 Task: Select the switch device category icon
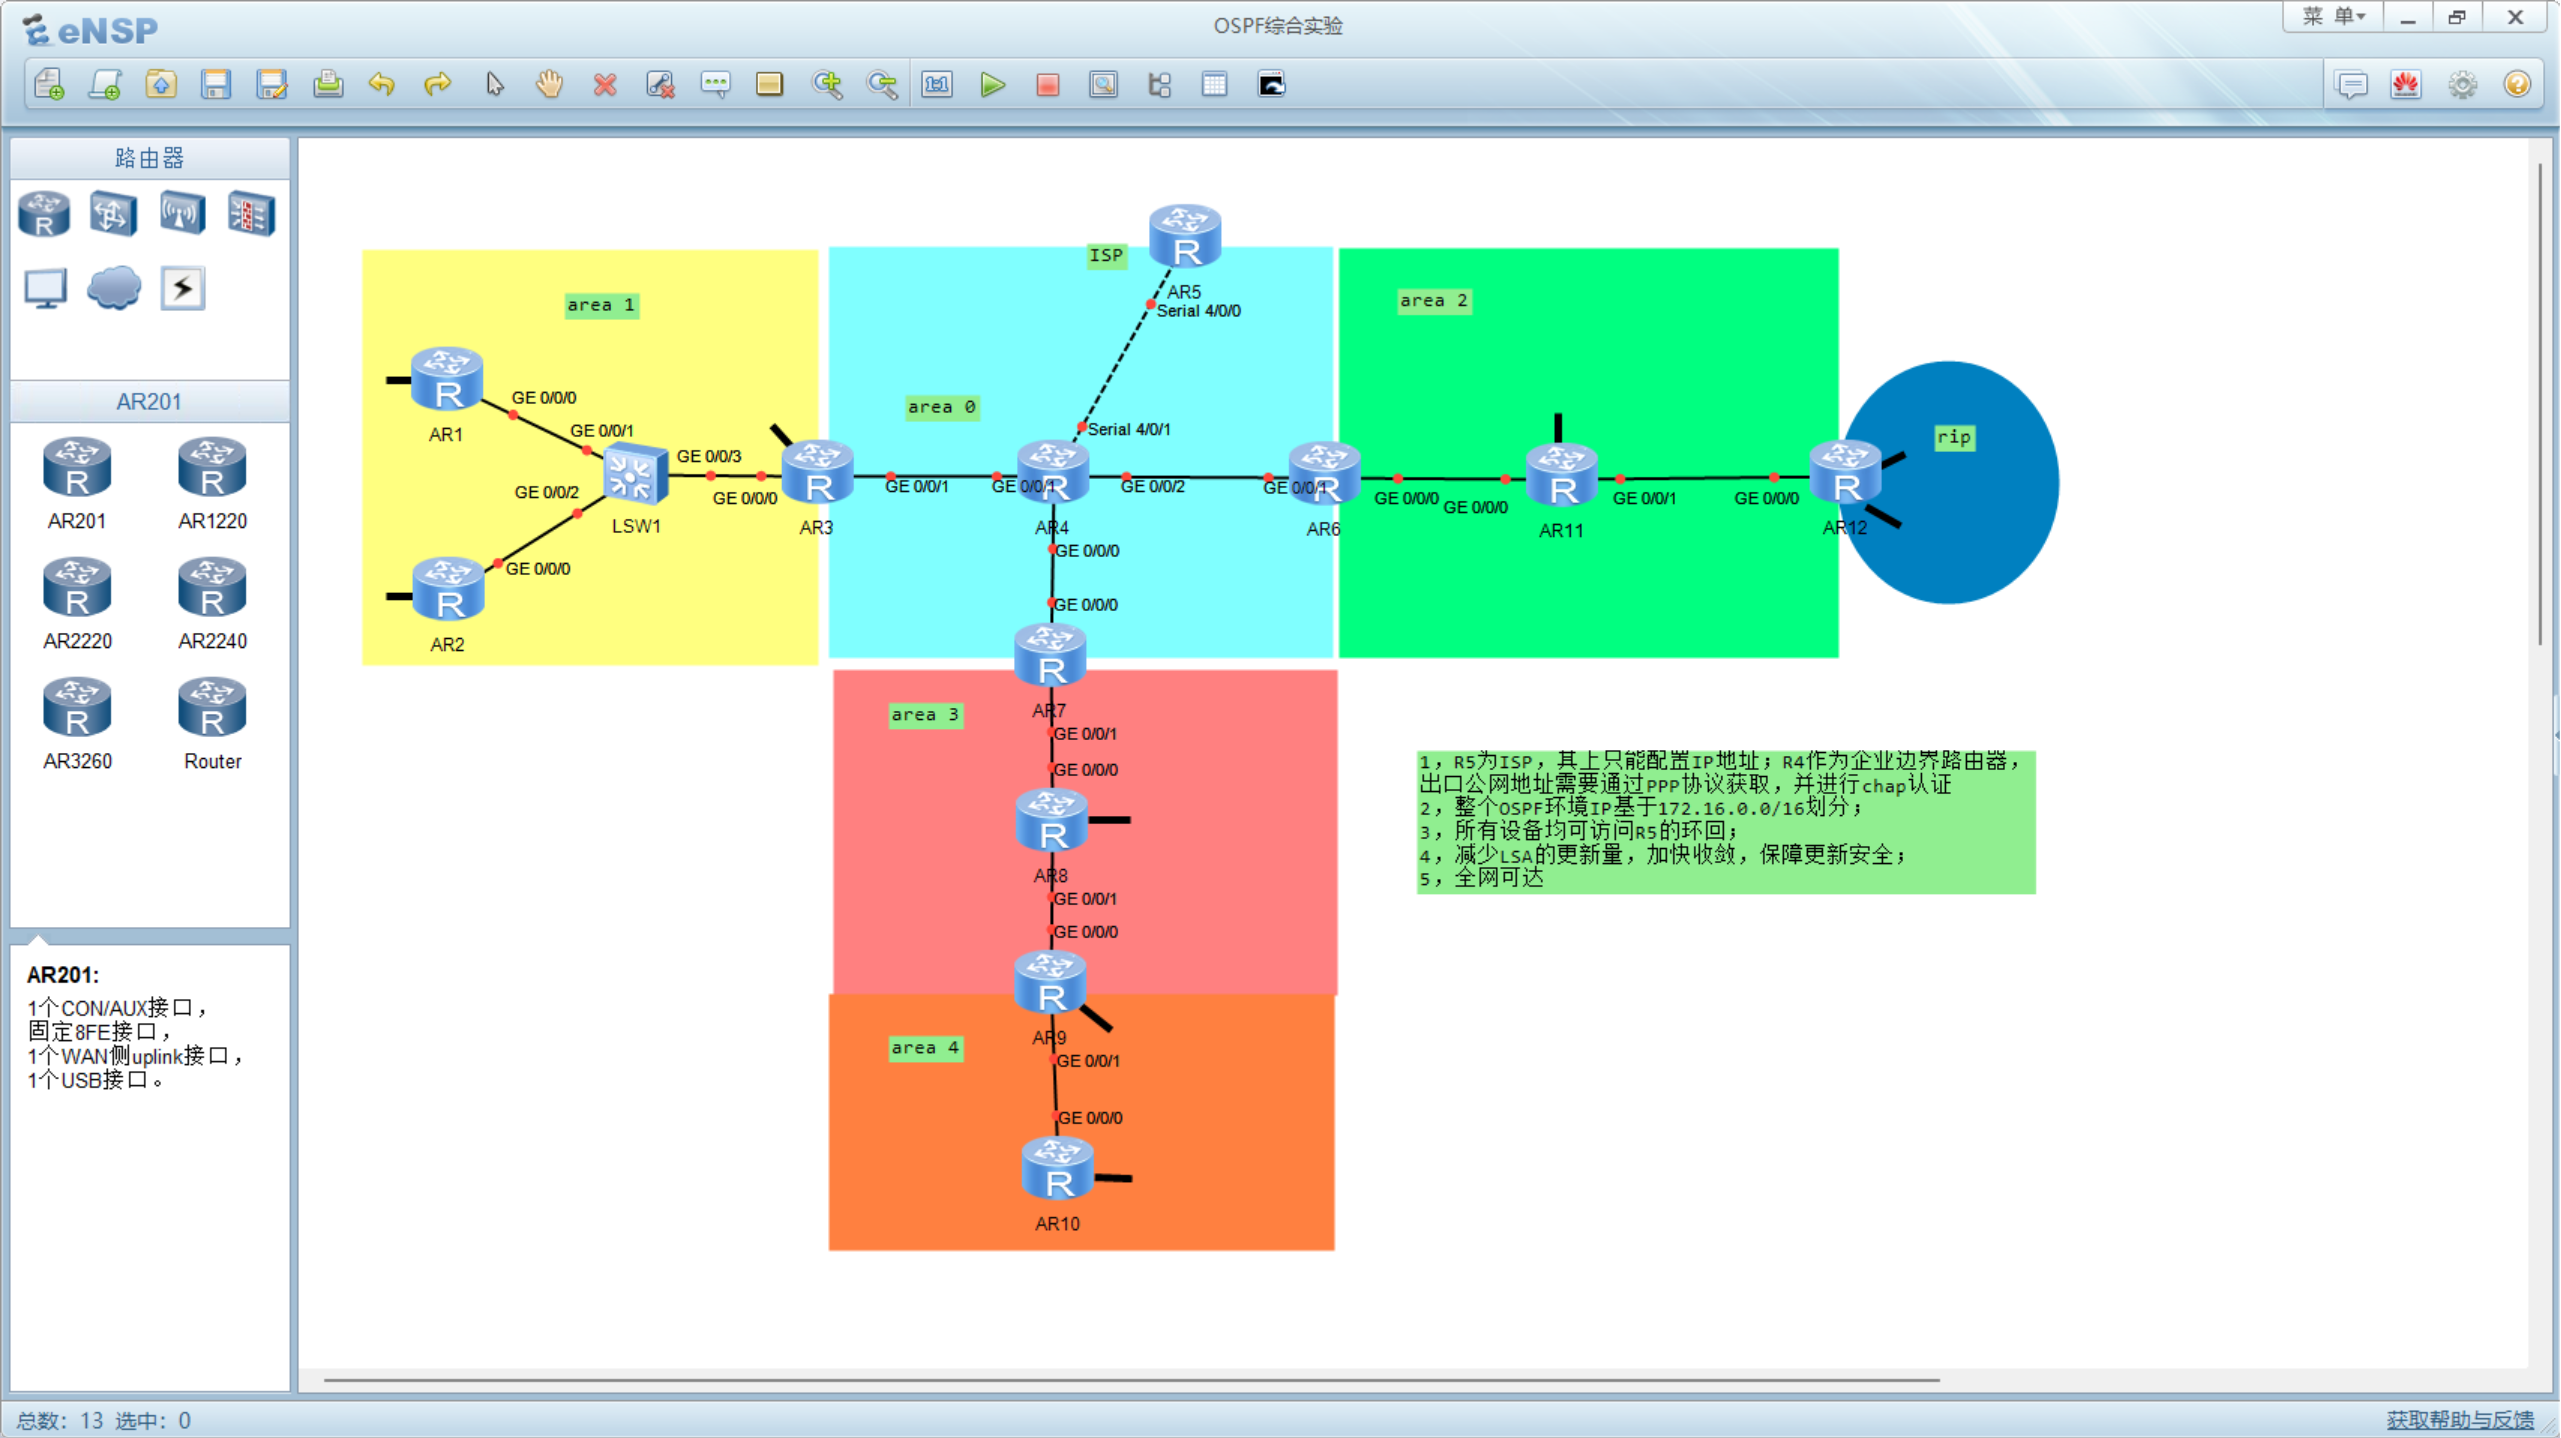[113, 213]
